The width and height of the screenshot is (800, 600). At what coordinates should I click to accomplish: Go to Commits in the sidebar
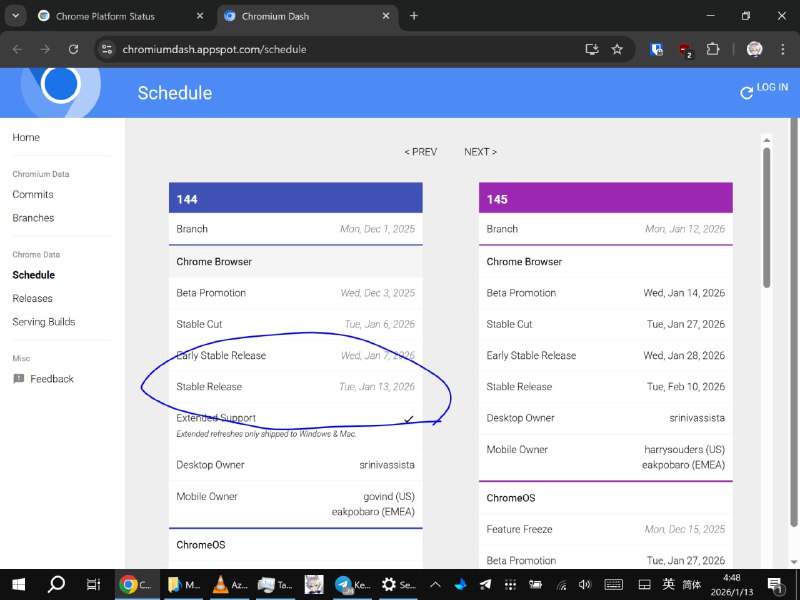coord(33,194)
